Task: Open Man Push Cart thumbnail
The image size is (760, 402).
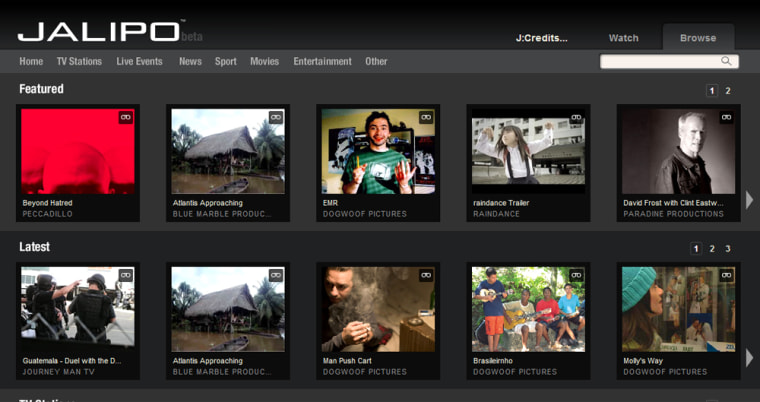Action: pyautogui.click(x=379, y=309)
